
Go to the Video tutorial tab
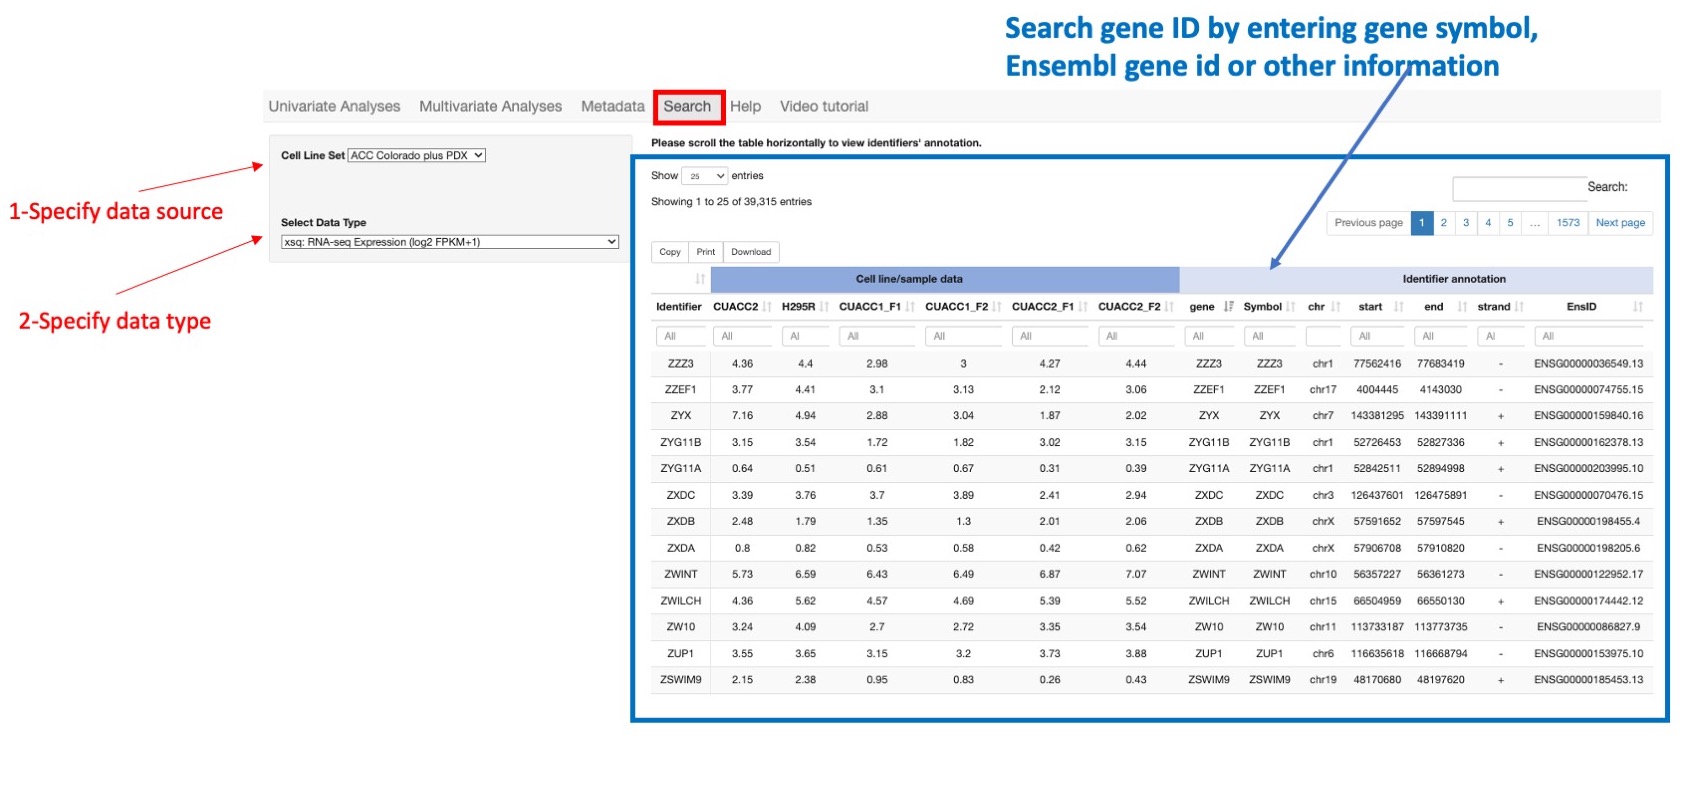click(x=823, y=106)
